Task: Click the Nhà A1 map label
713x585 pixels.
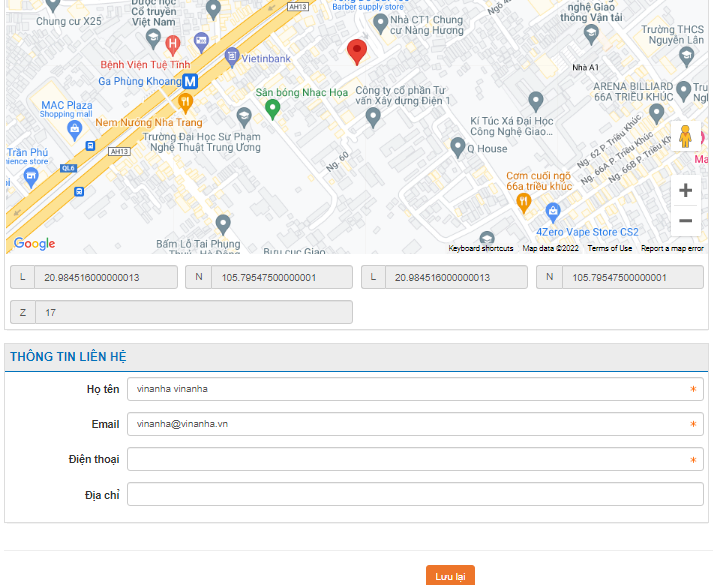Action: point(586,68)
